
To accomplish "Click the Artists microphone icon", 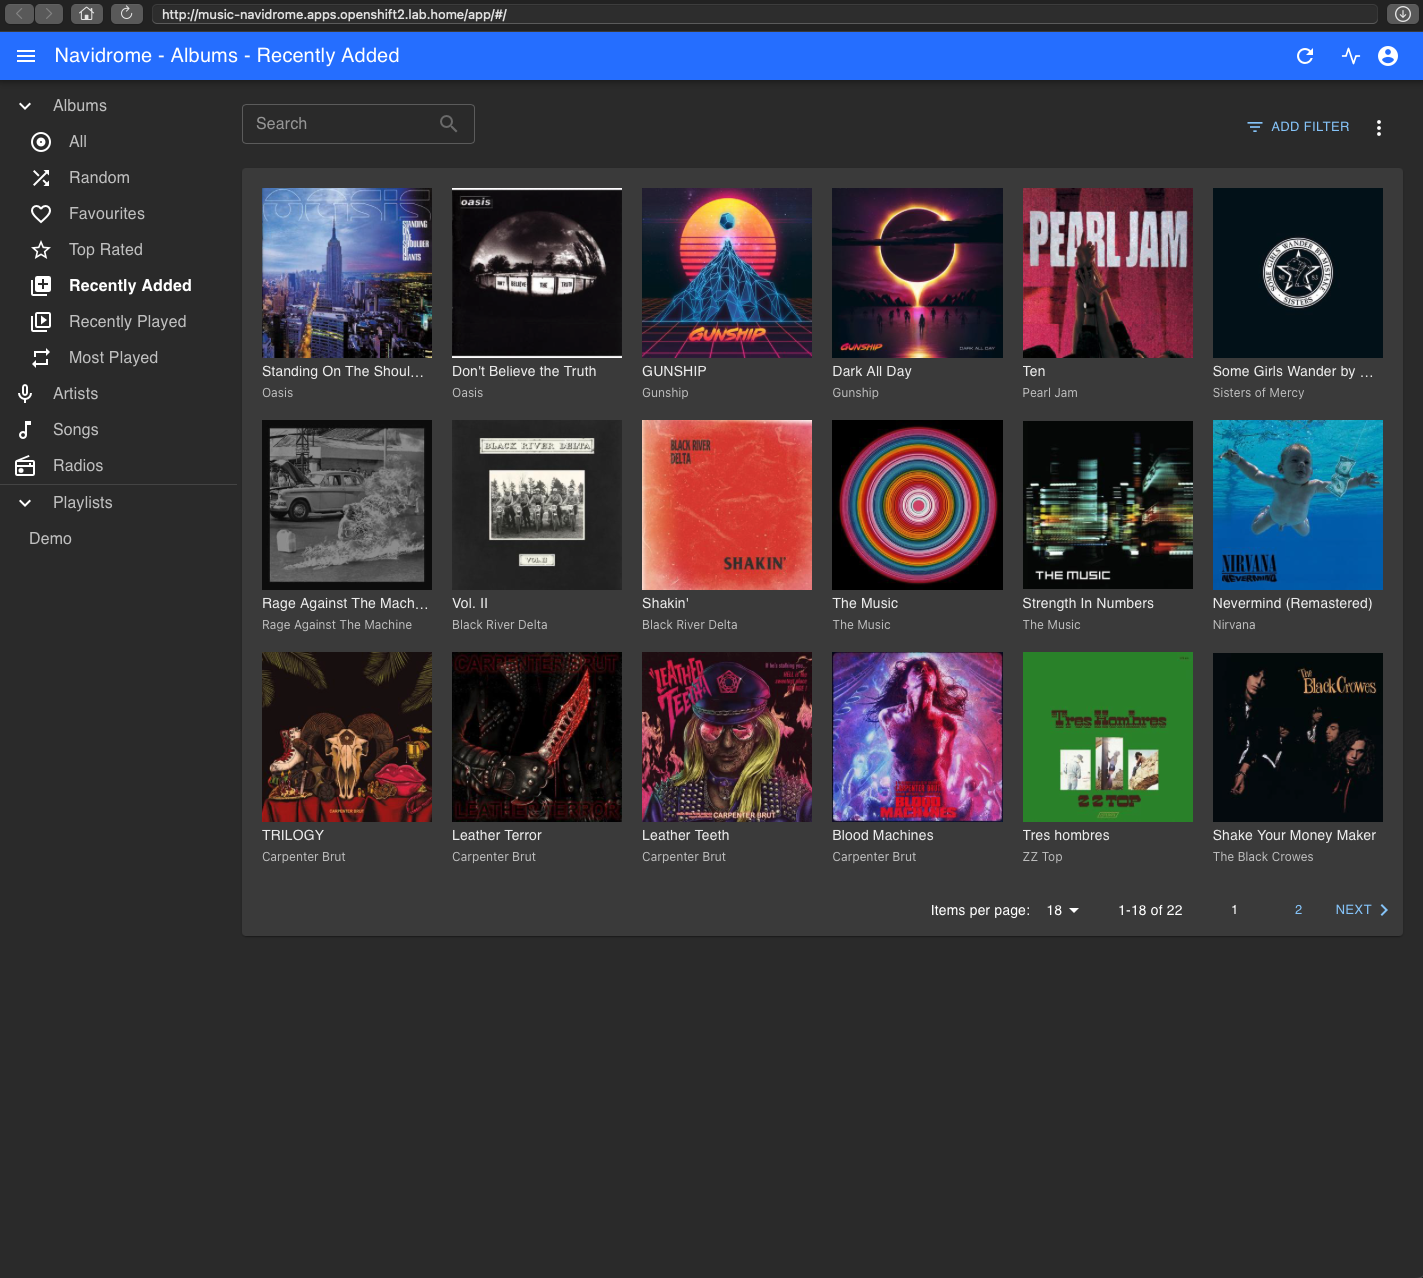I will 25,394.
